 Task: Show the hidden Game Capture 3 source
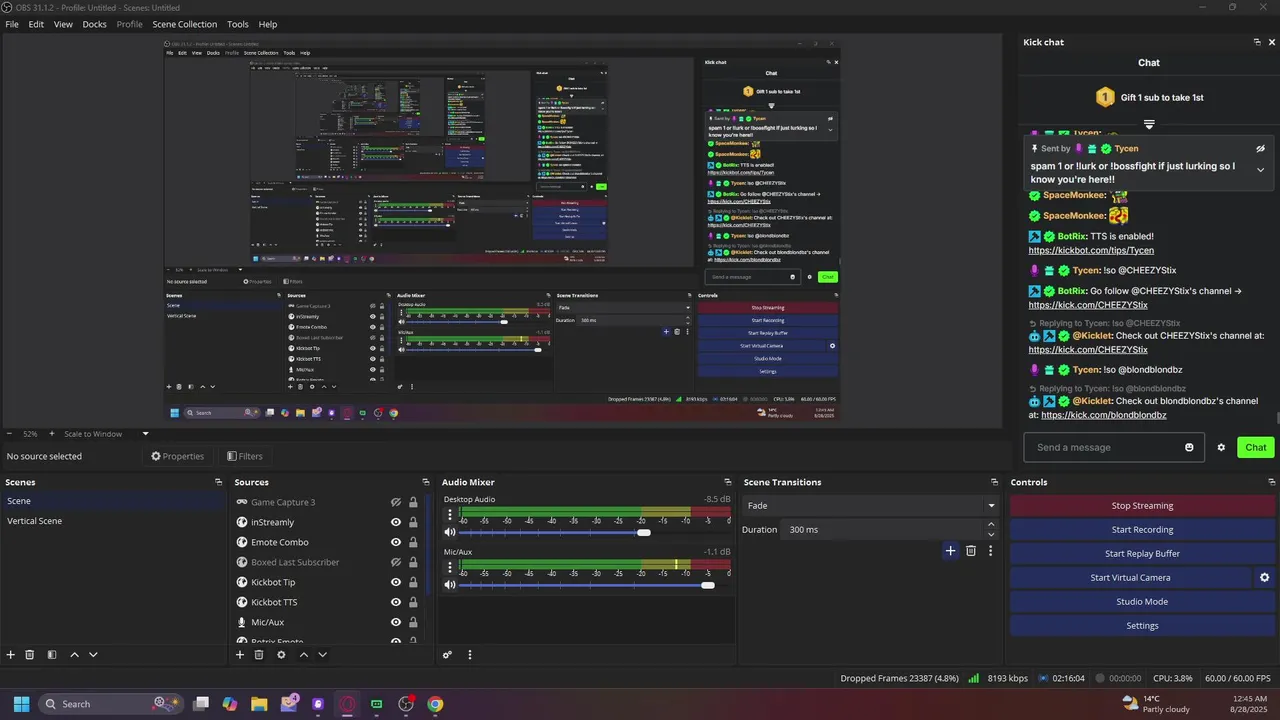(x=396, y=502)
